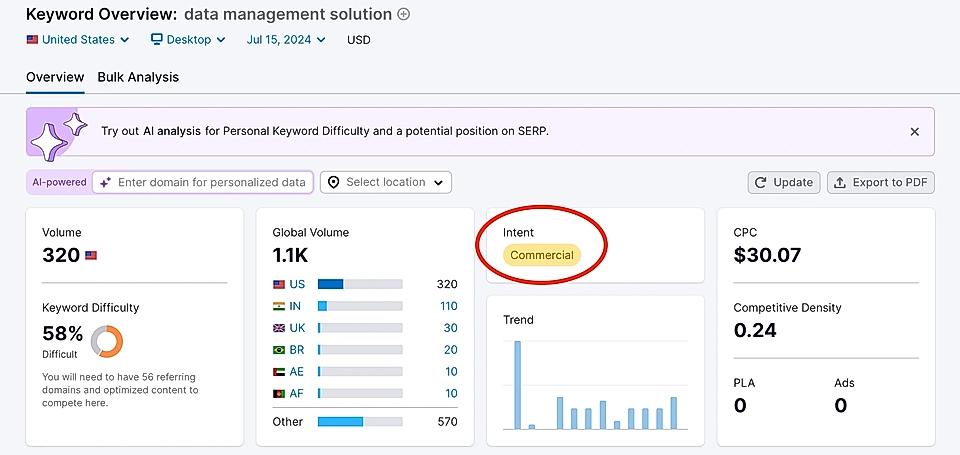Click the desktop monitor icon

coord(157,39)
